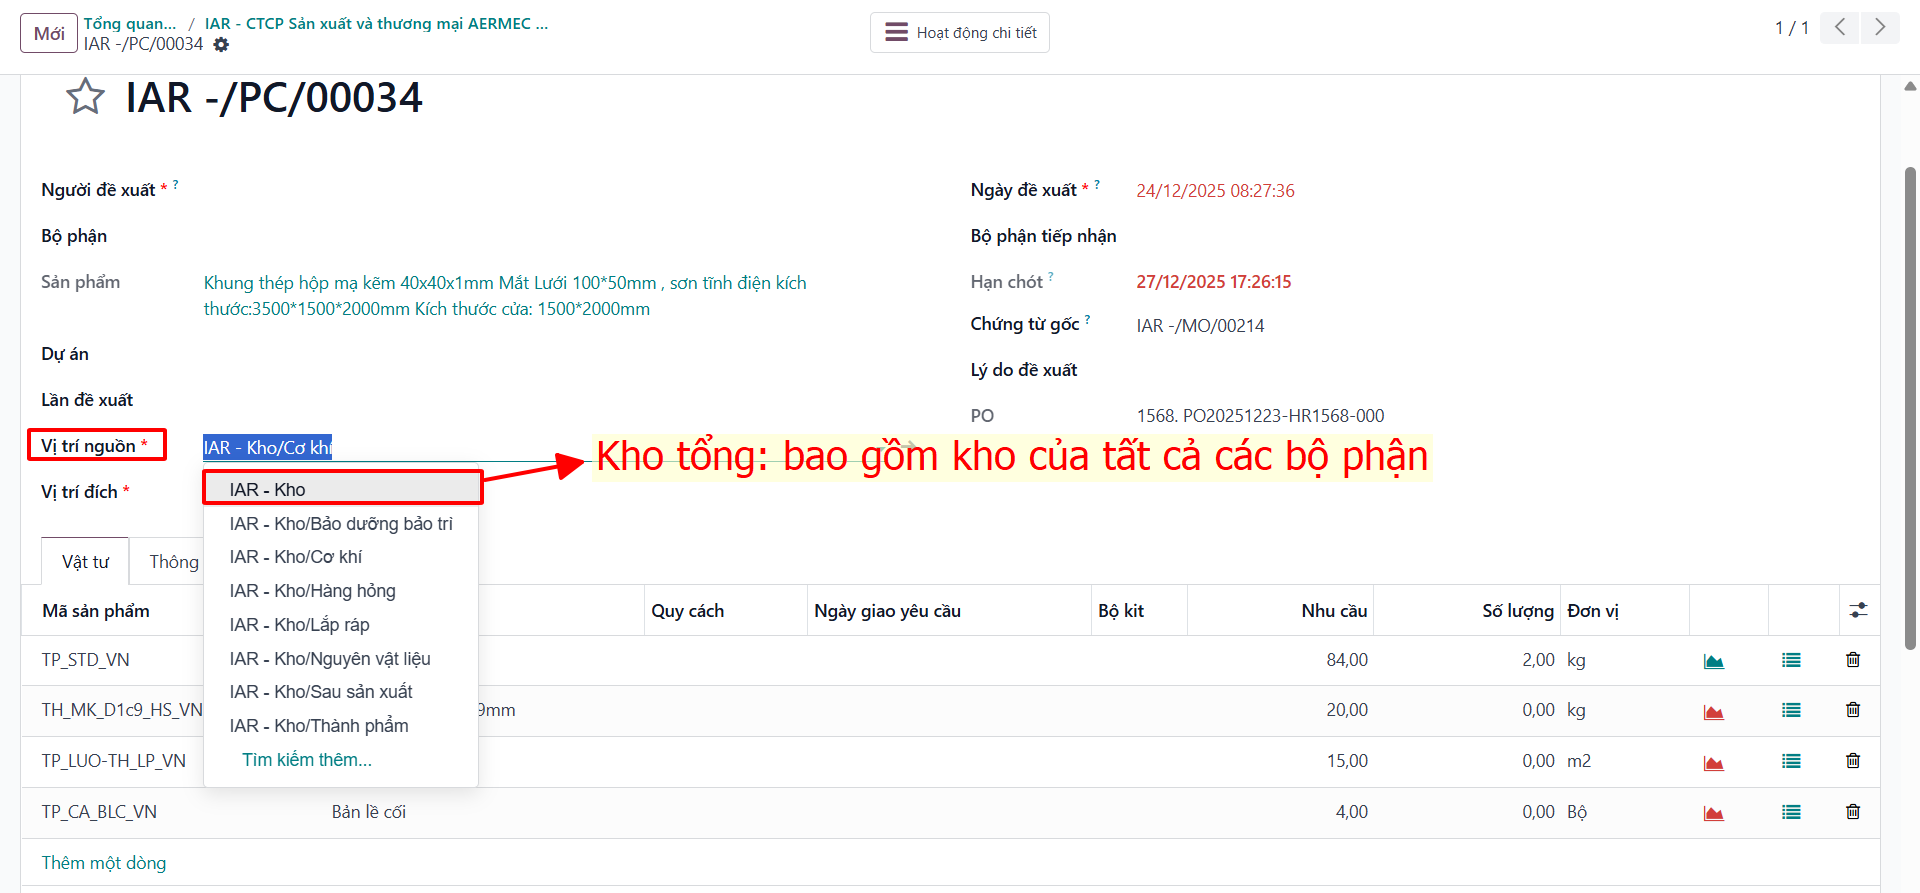The width and height of the screenshot is (1920, 893).
Task: Open the product link 'Khung thép hộp mạ kẽm'
Action: [x=505, y=296]
